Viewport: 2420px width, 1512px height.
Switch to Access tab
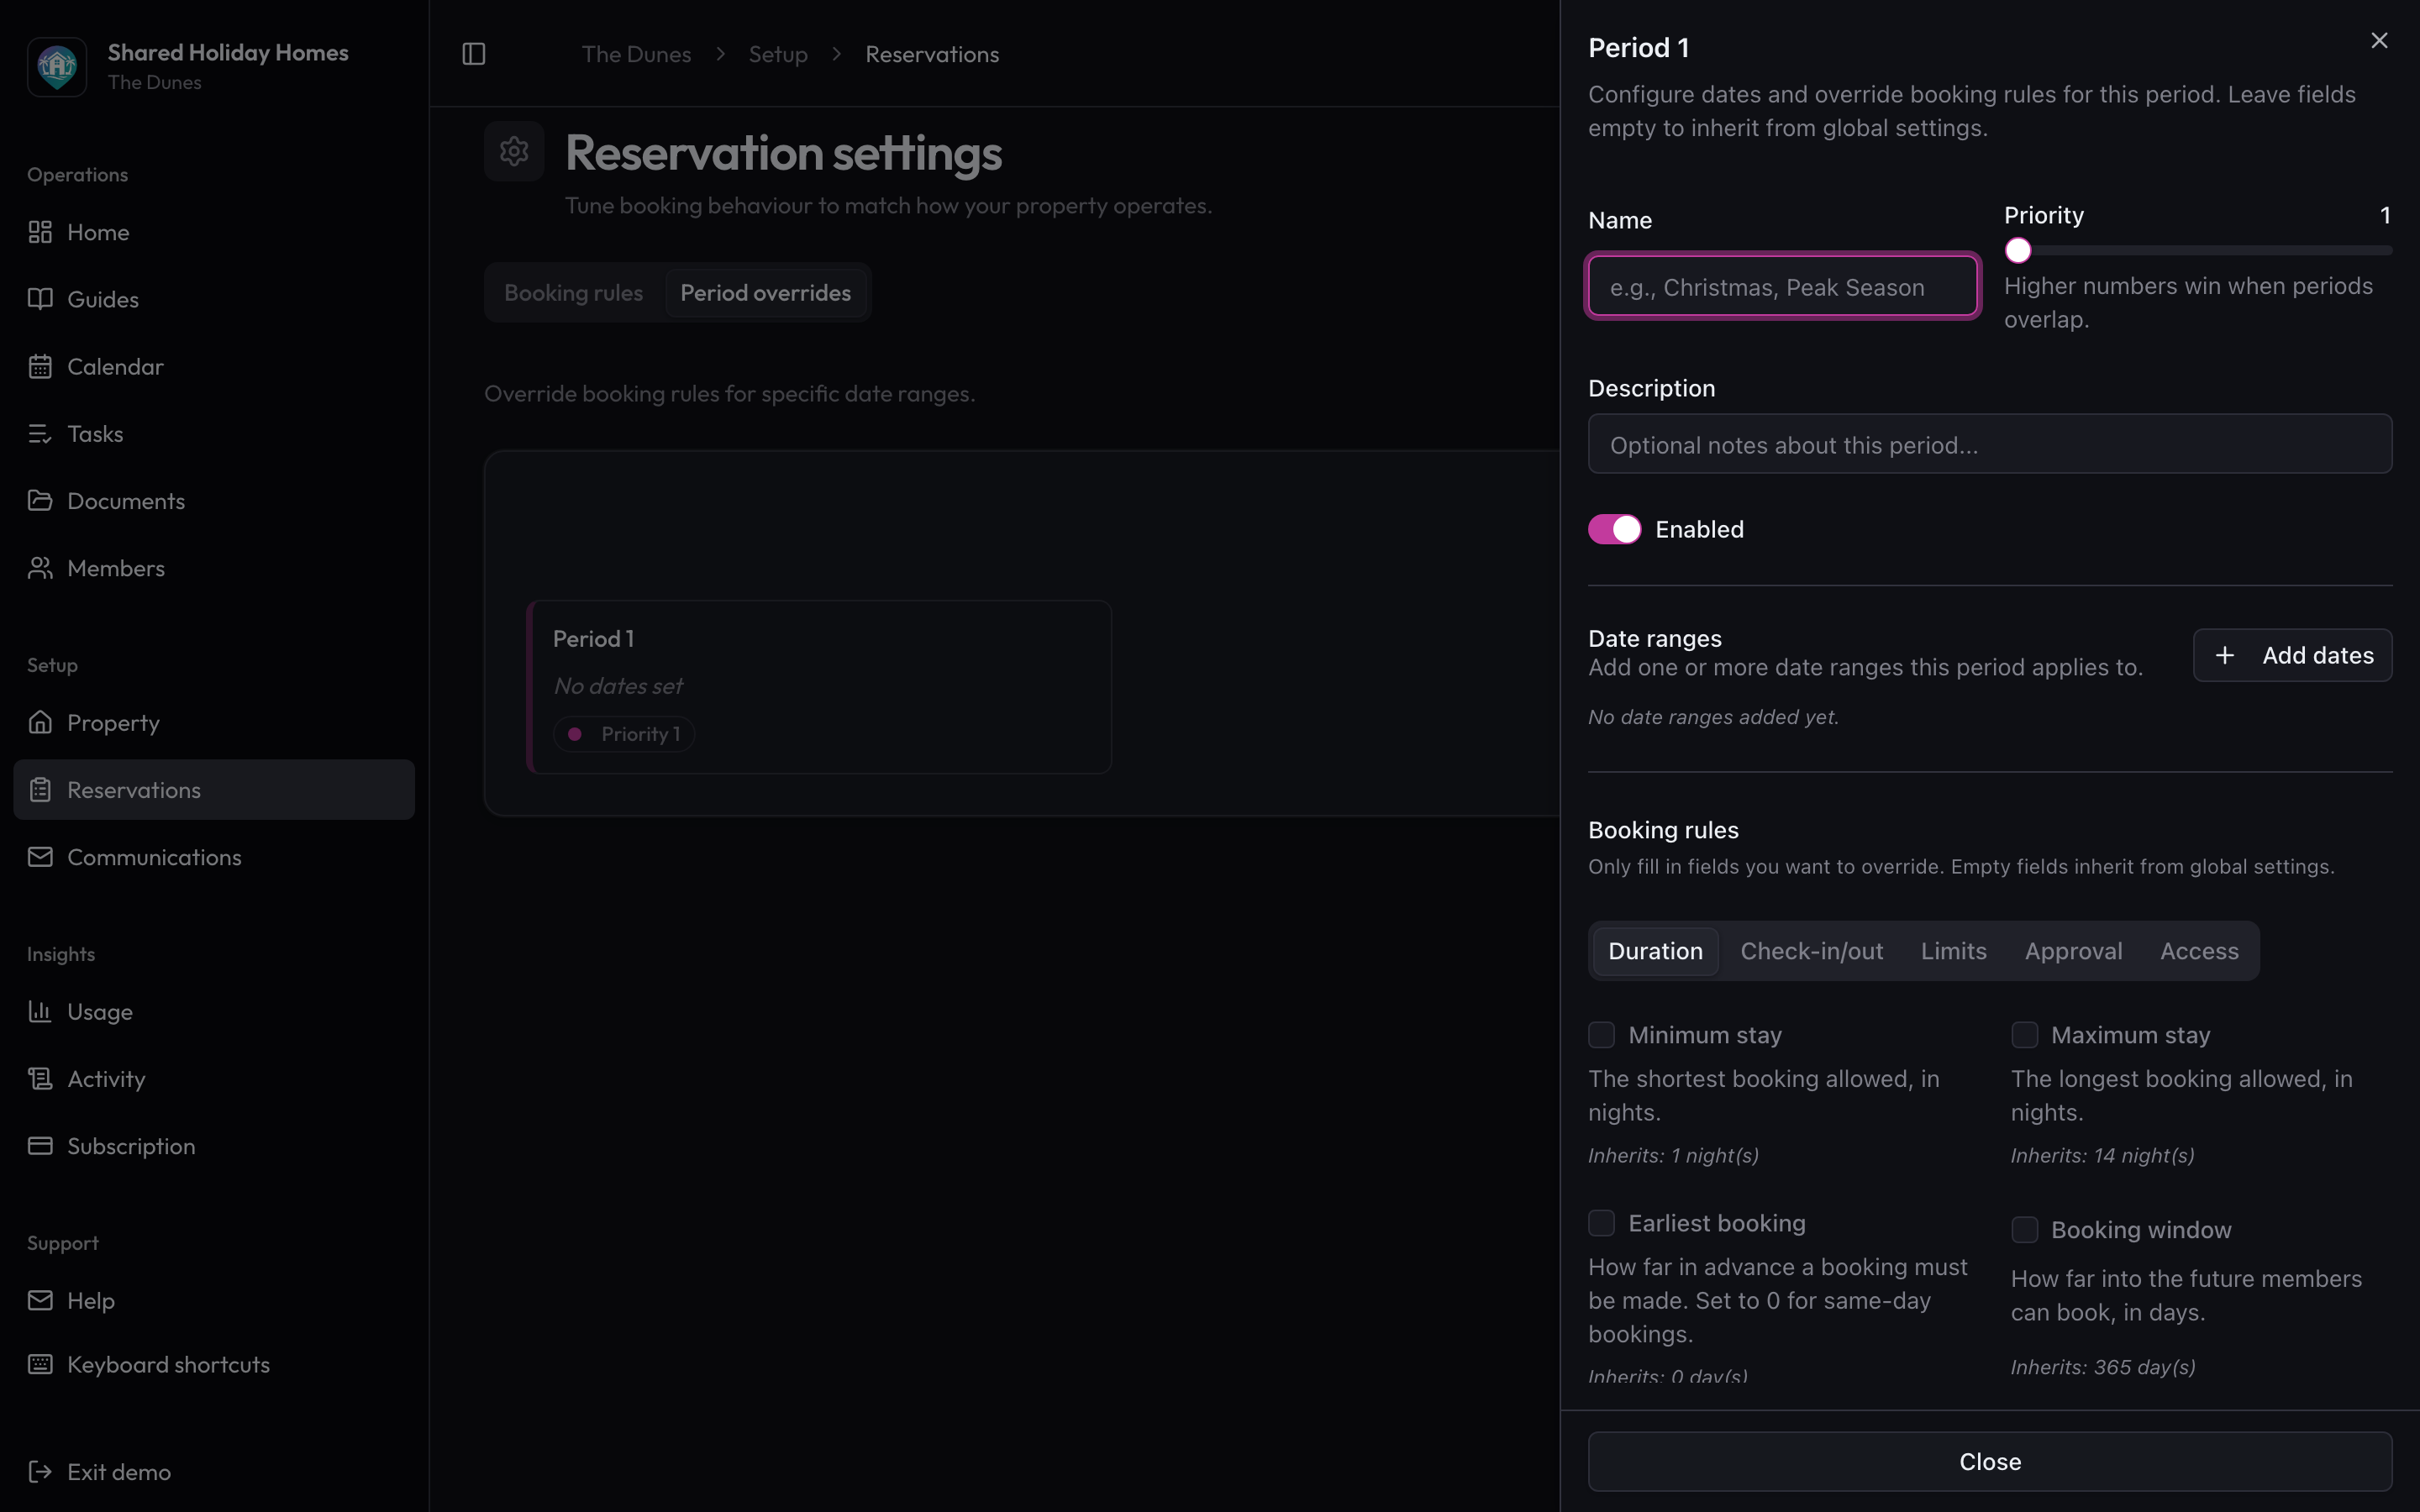pyautogui.click(x=2199, y=951)
